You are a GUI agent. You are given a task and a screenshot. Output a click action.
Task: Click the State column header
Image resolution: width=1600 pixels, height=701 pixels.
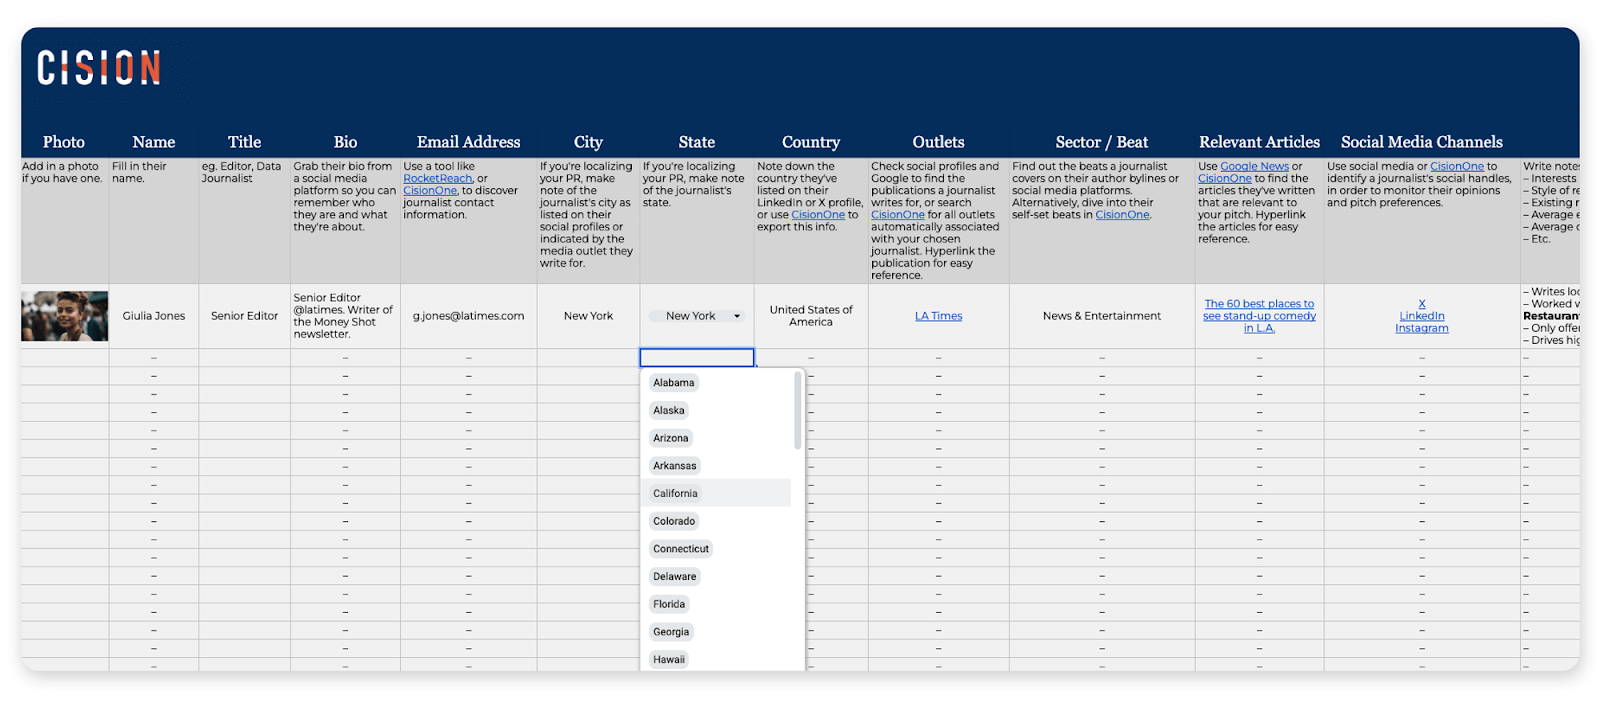(x=697, y=142)
